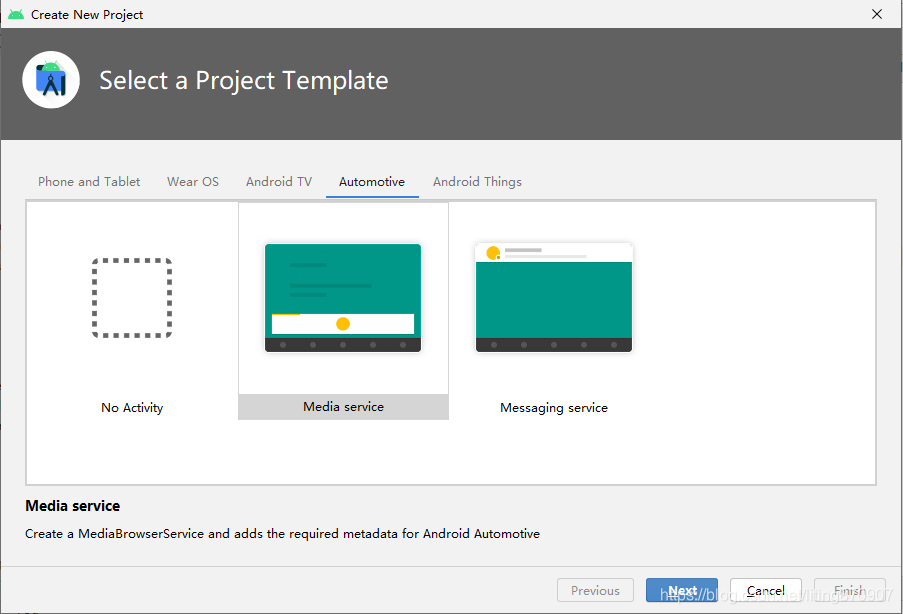
Task: Click the Automotive tab
Action: (x=372, y=181)
